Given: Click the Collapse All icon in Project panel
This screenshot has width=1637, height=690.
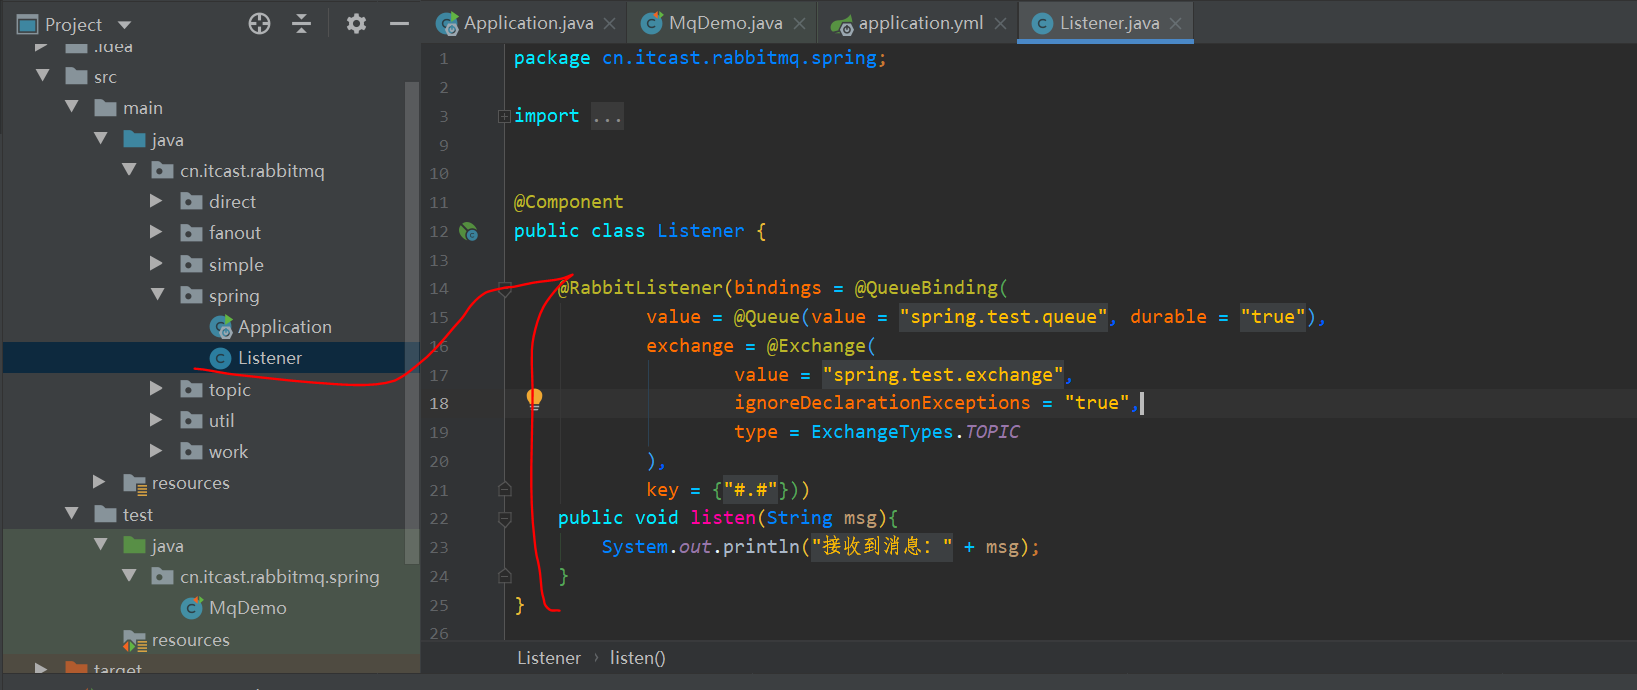Looking at the screenshot, I should (x=301, y=24).
